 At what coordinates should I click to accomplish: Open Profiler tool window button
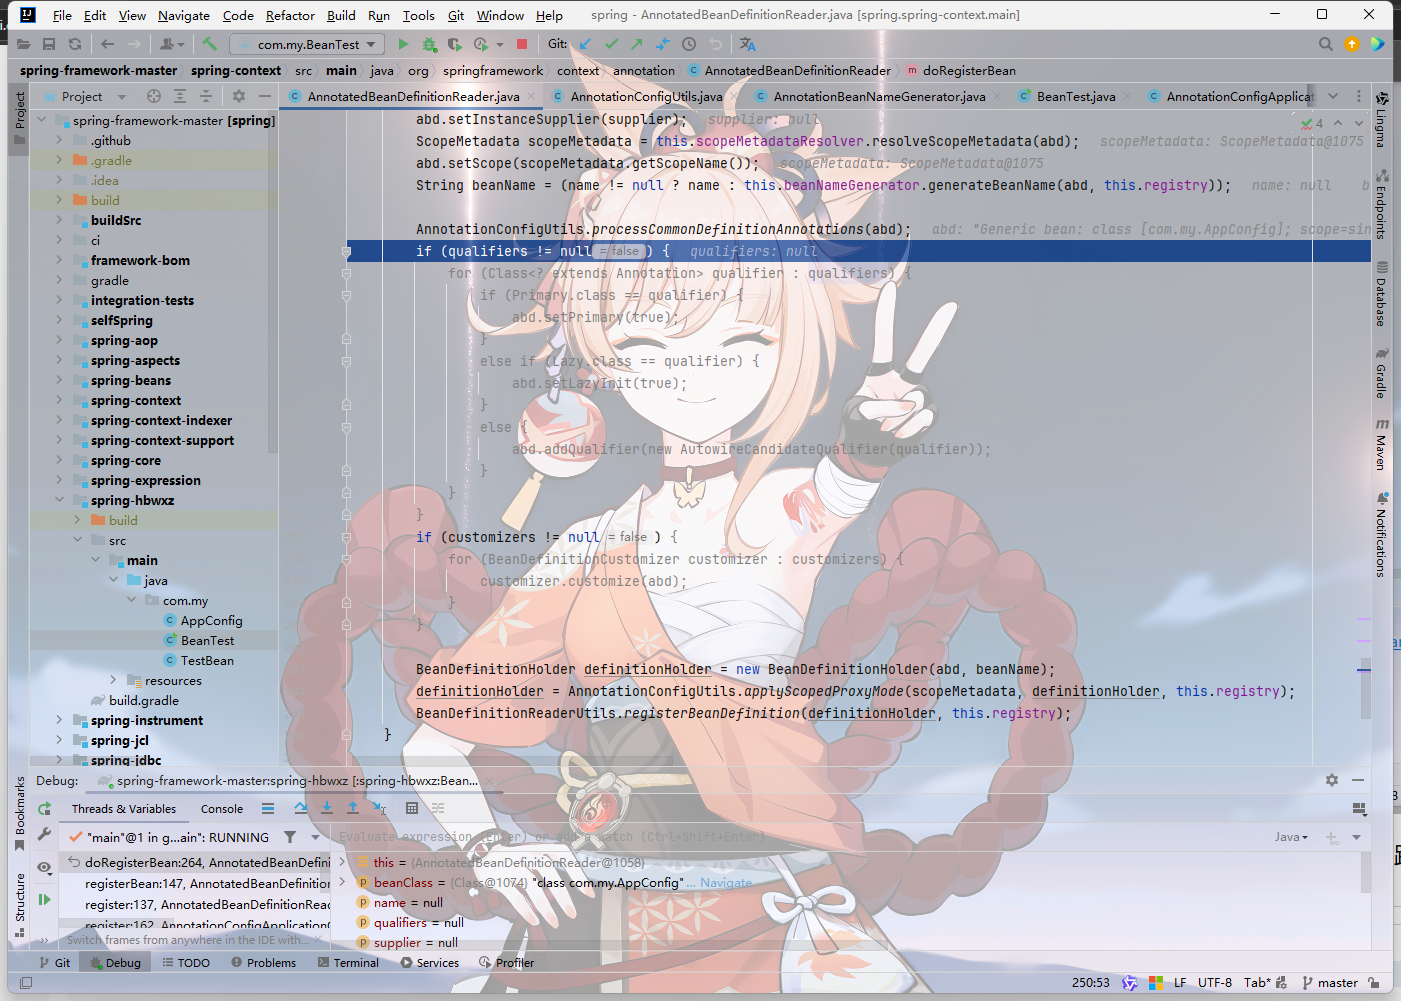click(x=507, y=962)
